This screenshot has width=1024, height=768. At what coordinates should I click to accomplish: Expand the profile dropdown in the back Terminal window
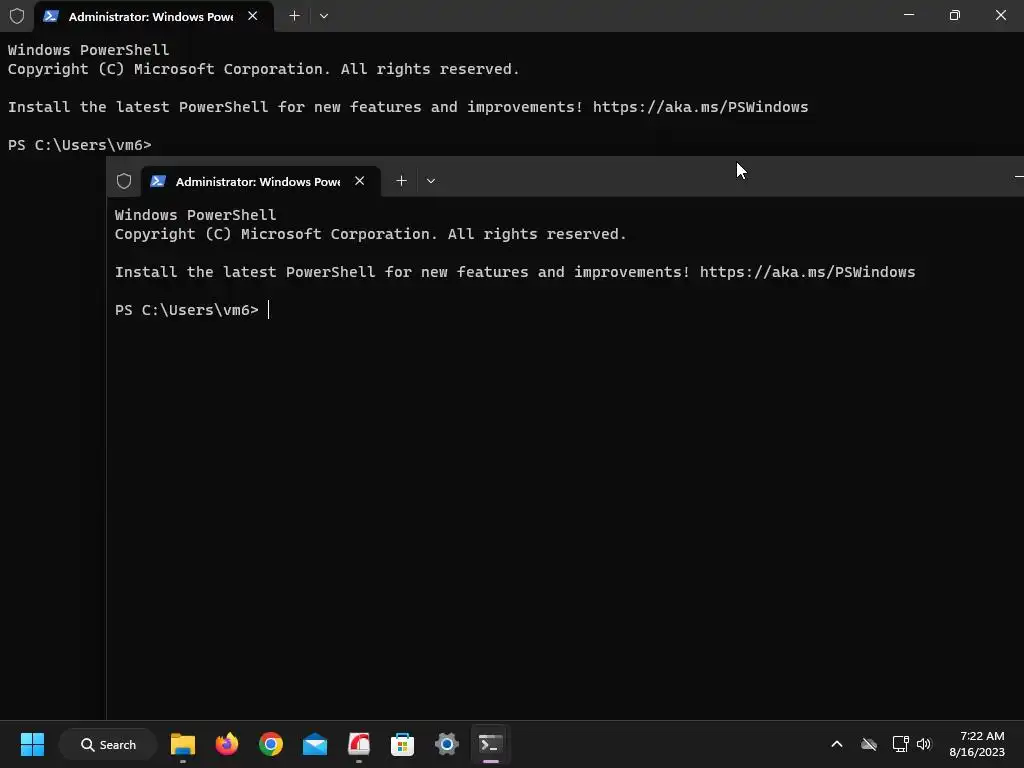324,16
